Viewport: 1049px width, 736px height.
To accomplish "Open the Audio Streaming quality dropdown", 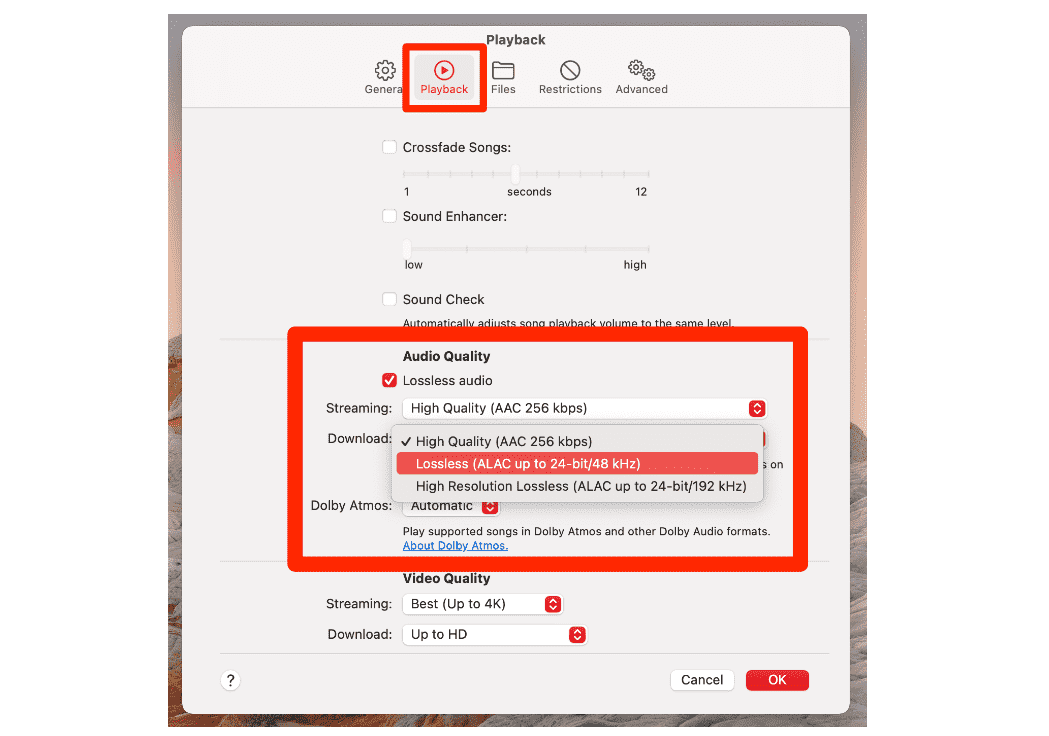I will tap(585, 408).
